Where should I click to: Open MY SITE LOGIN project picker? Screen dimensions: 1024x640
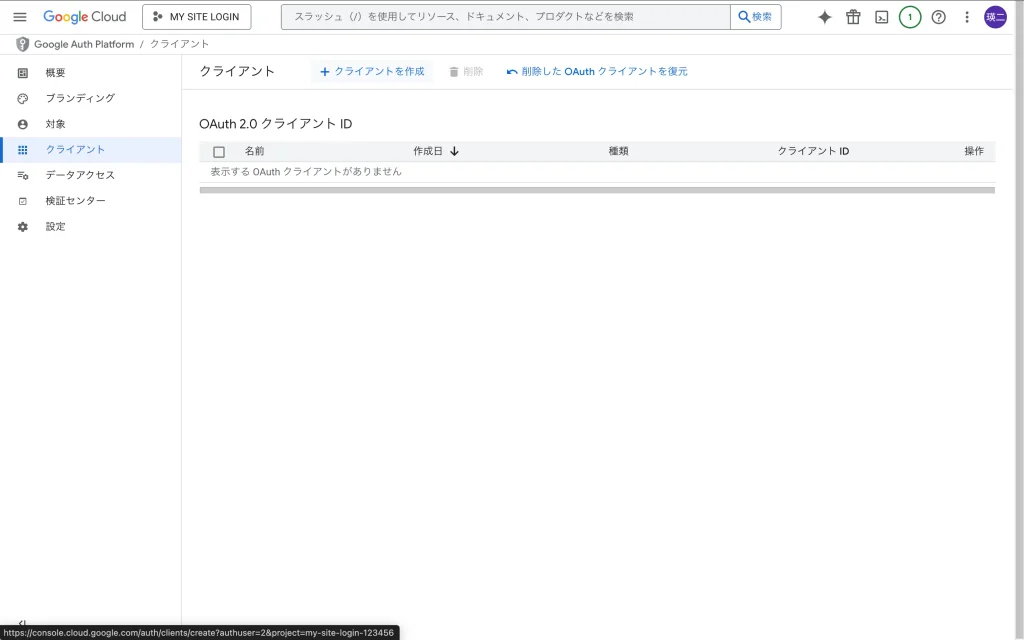pyautogui.click(x=197, y=17)
